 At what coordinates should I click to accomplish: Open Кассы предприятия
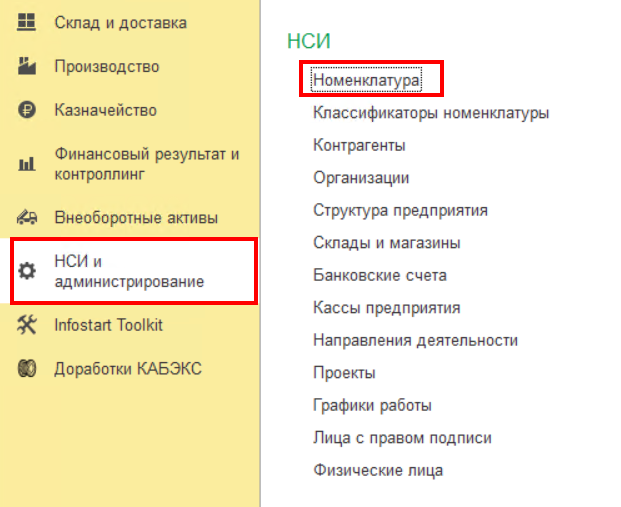[387, 308]
